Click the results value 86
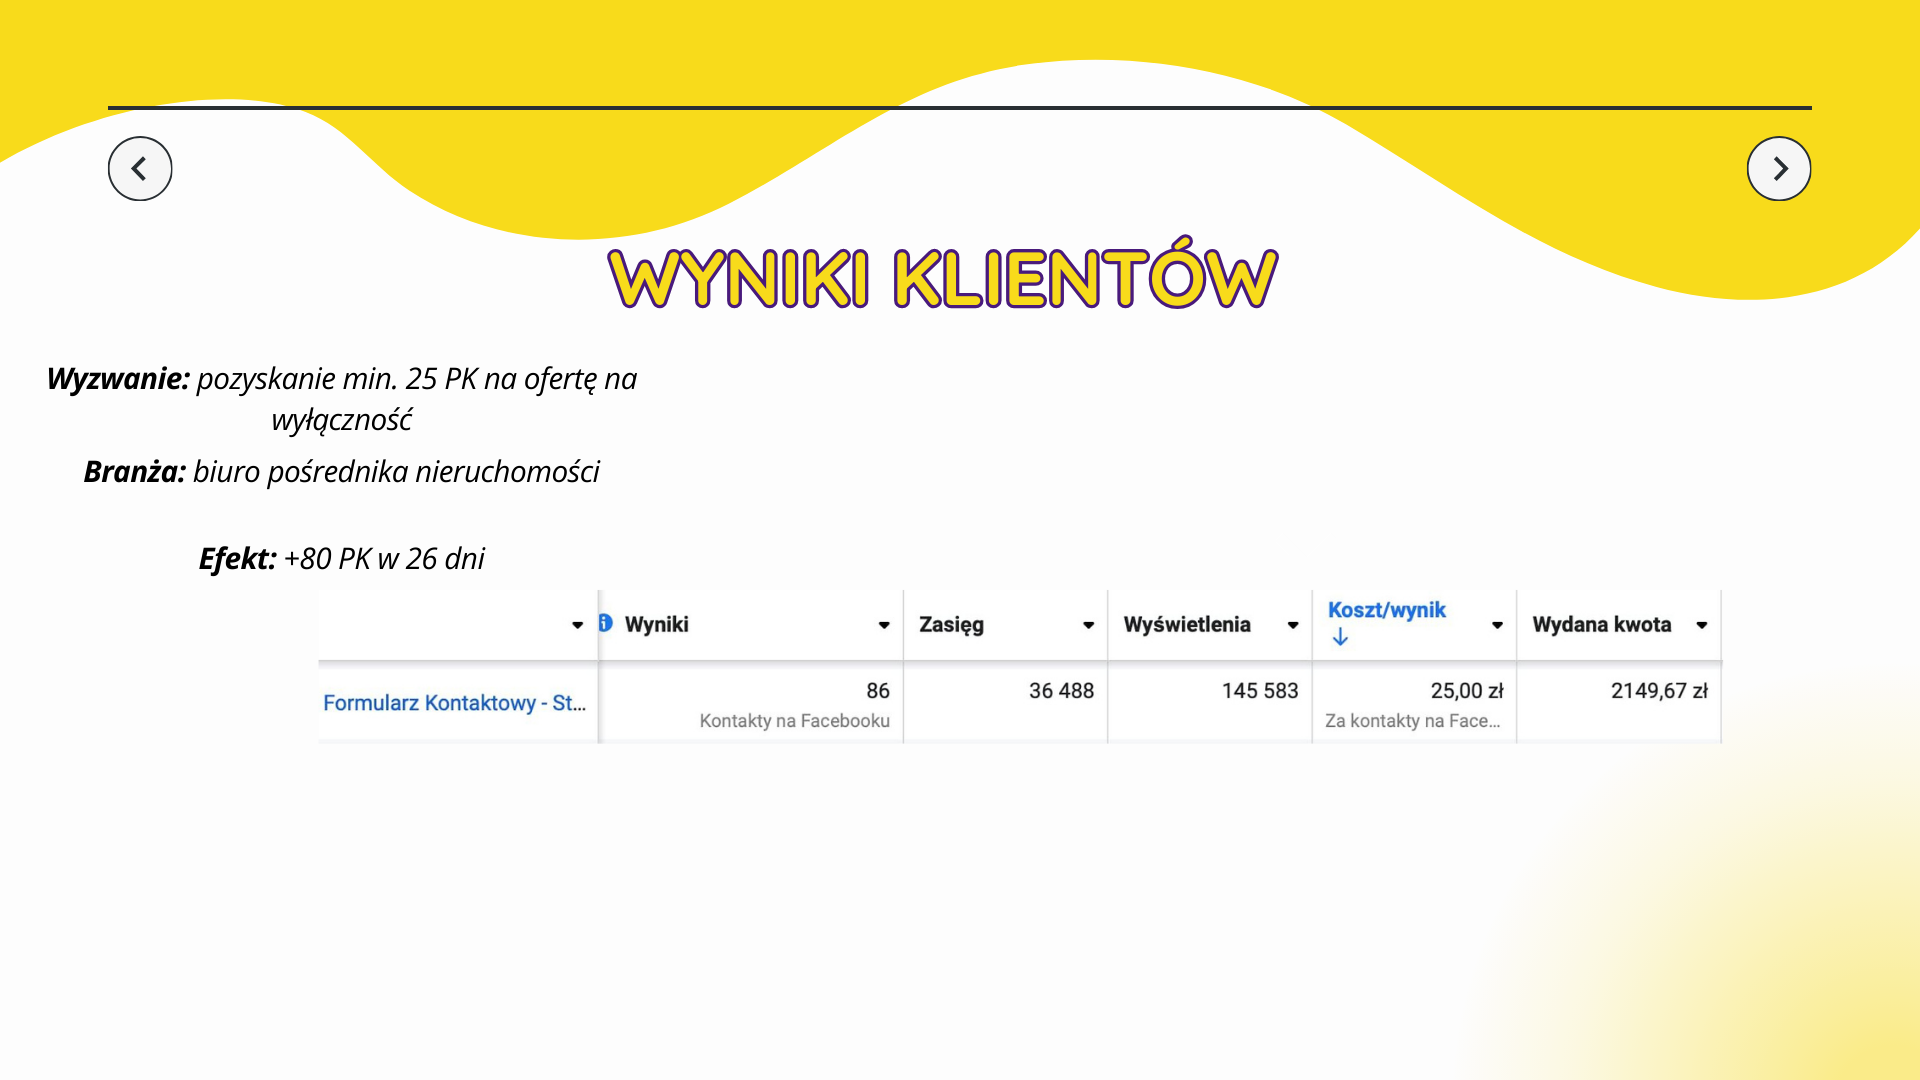 [878, 691]
